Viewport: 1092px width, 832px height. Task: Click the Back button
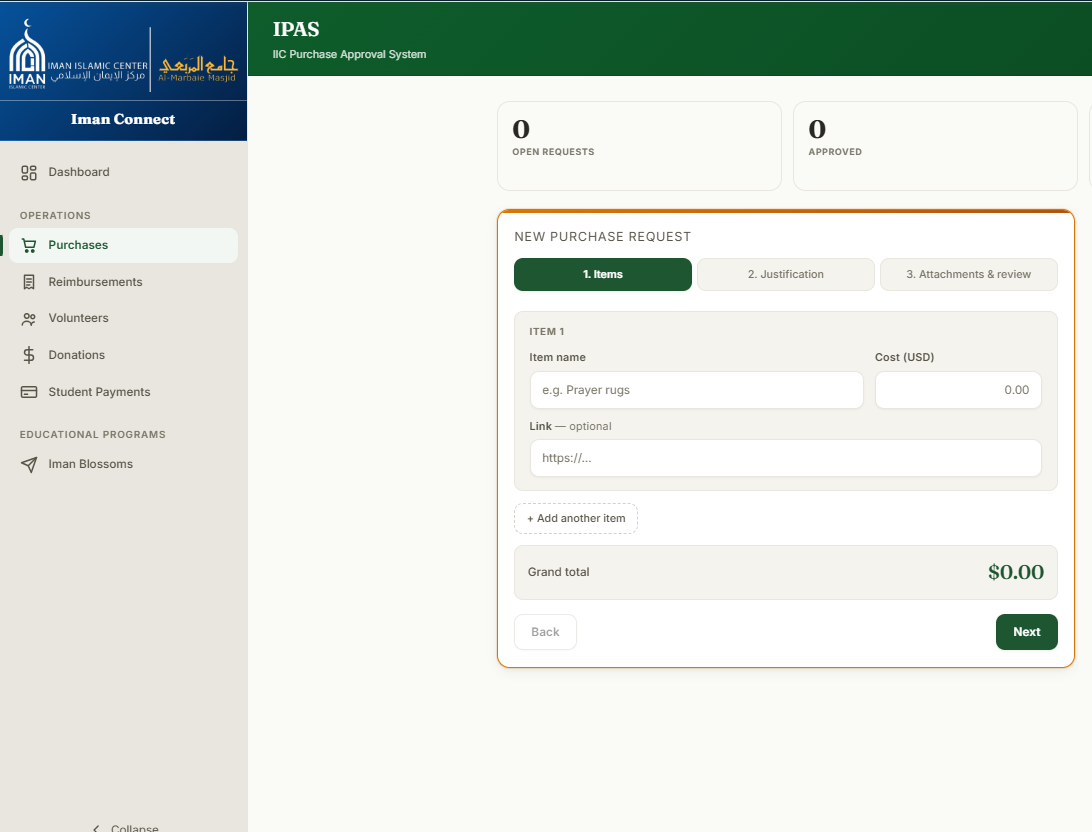(545, 632)
